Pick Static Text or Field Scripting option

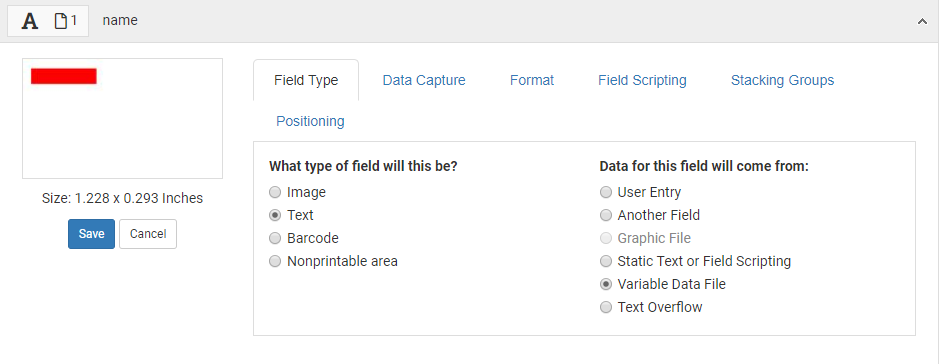coord(606,261)
